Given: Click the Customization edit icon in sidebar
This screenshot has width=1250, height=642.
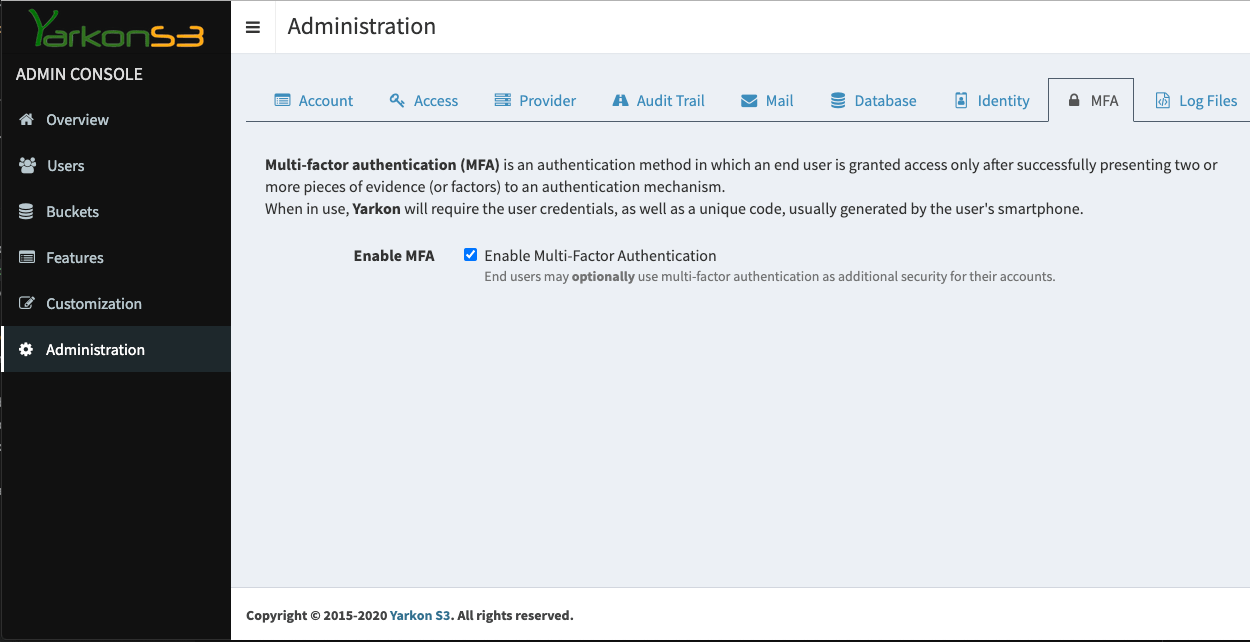Looking at the screenshot, I should [27, 304].
